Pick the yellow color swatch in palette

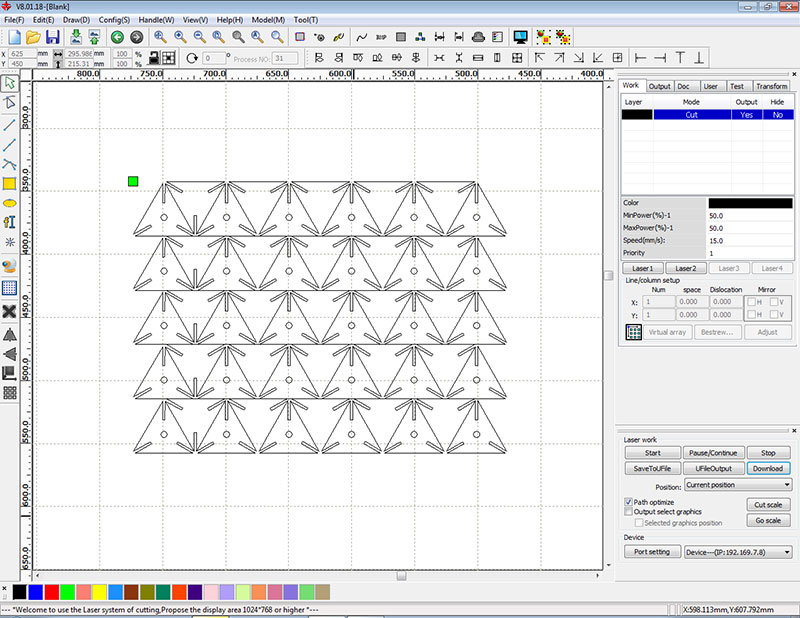[99, 592]
